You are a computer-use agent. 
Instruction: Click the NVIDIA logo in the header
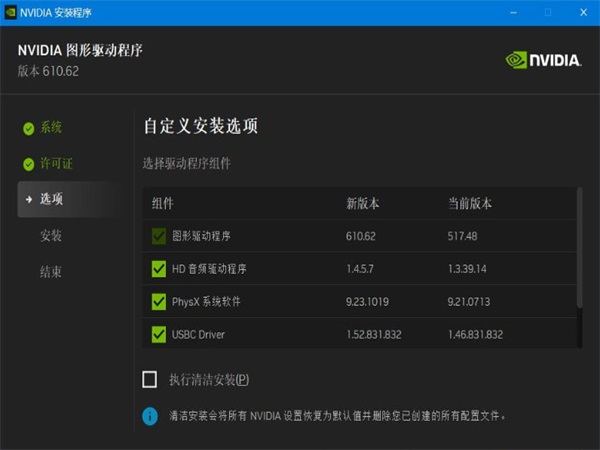(543, 60)
